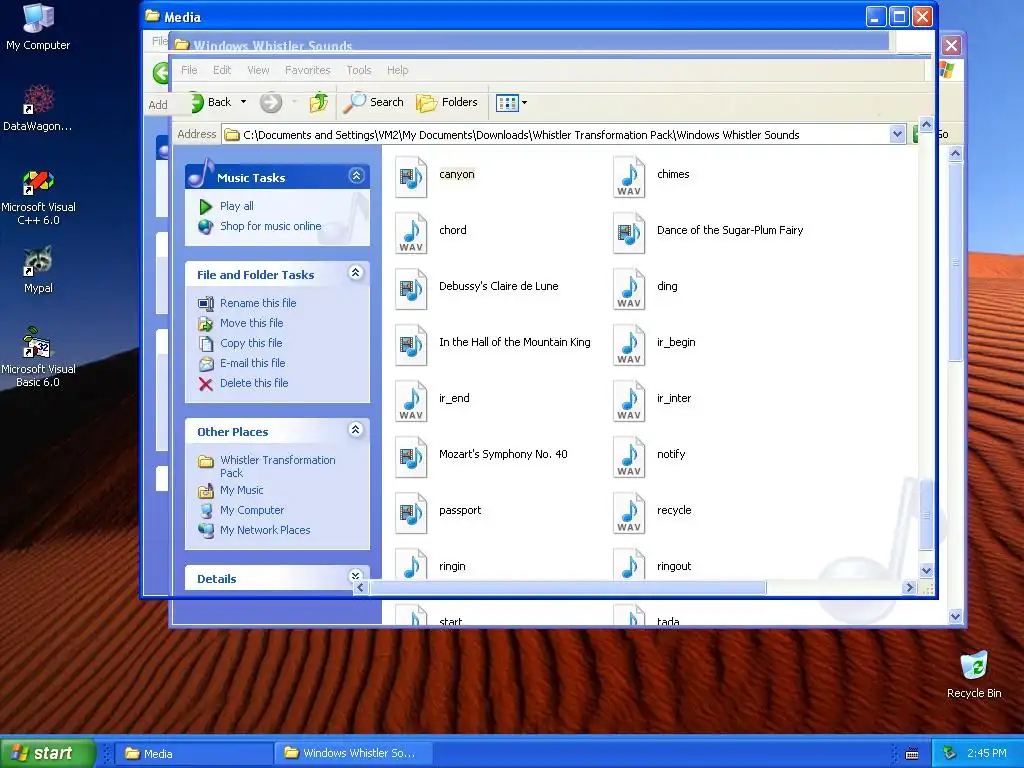Open the Address bar dropdown arrow
The height and width of the screenshot is (768, 1024).
(x=897, y=135)
